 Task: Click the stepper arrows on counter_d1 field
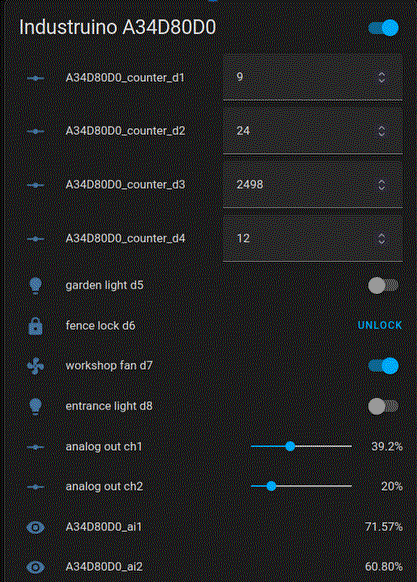pos(381,77)
